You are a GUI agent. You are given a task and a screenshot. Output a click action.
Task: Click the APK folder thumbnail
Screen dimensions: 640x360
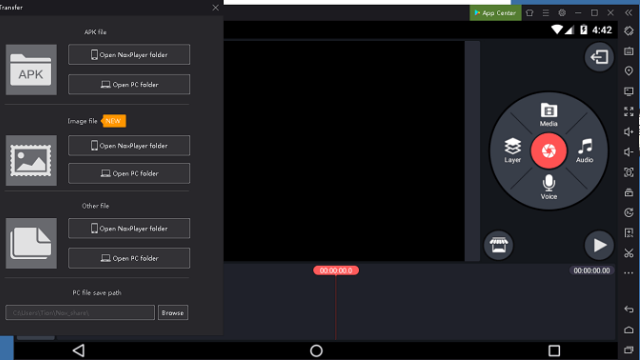[x=31, y=70]
